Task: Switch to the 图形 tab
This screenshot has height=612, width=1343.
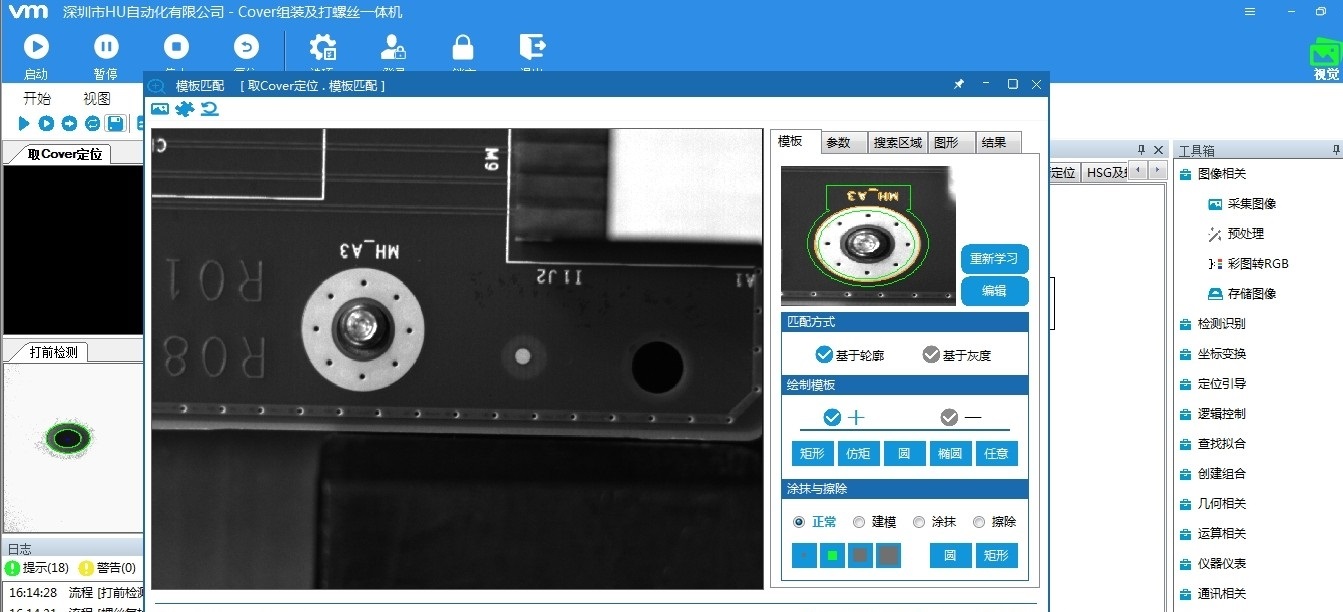Action: point(950,143)
